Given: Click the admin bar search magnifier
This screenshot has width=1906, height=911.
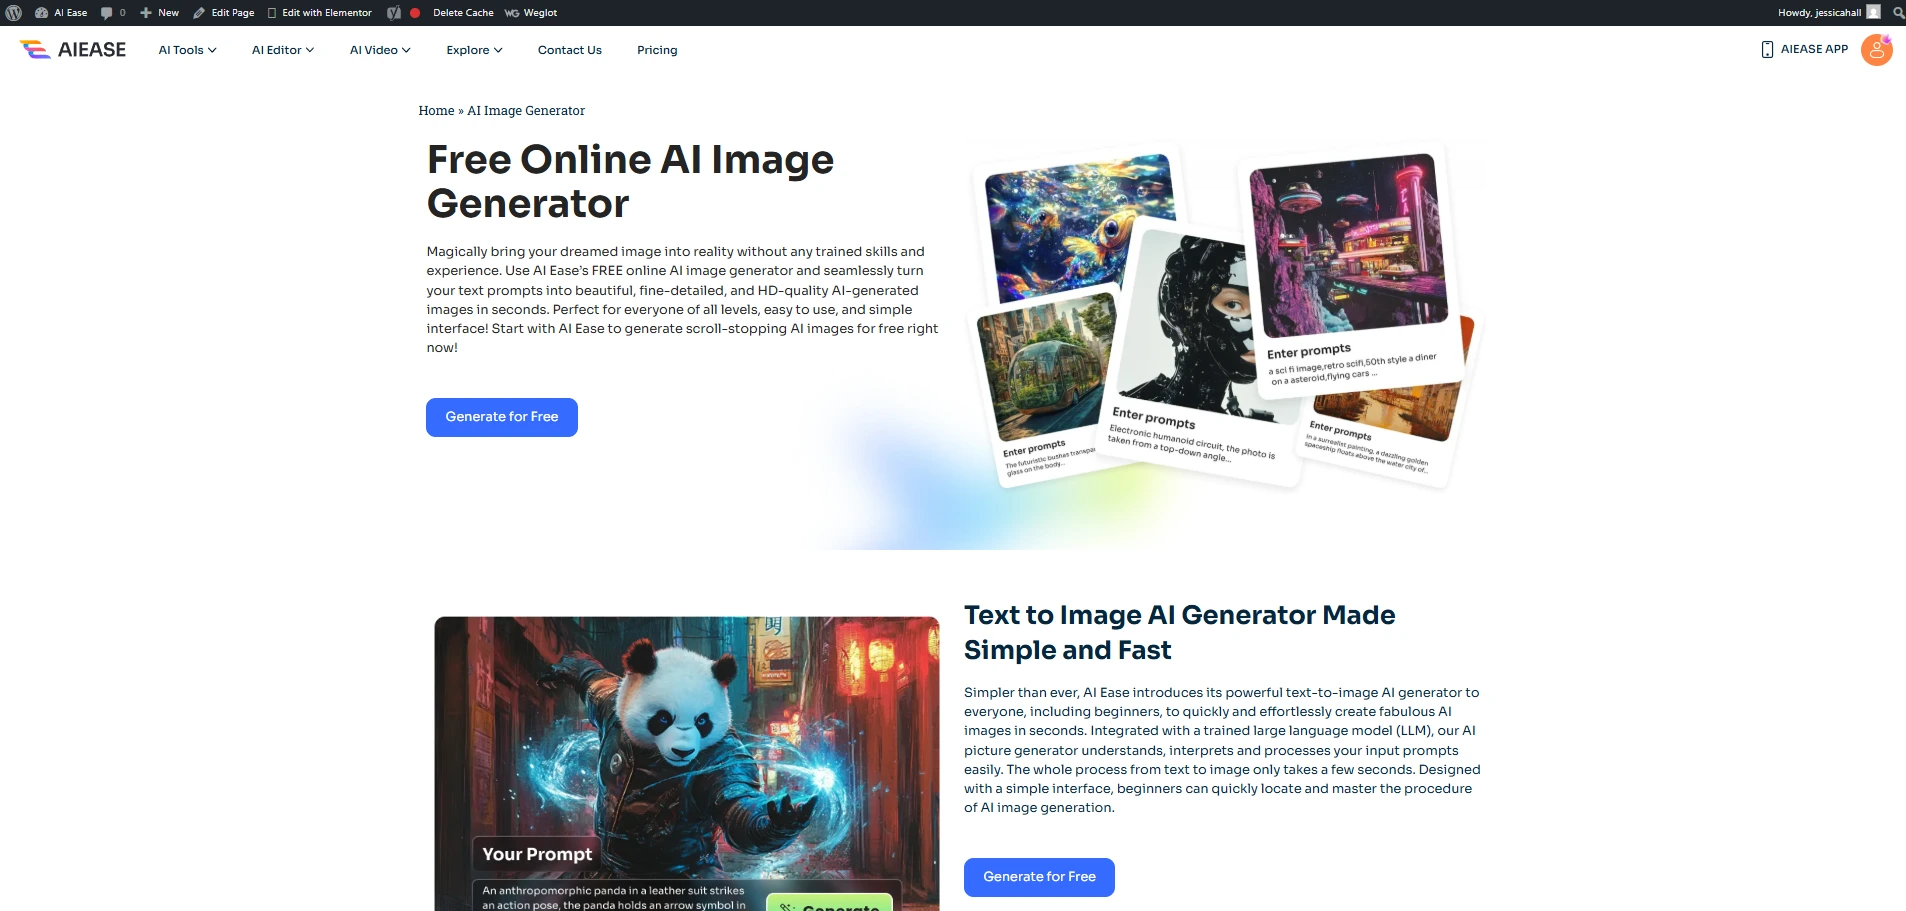Looking at the screenshot, I should 1898,13.
